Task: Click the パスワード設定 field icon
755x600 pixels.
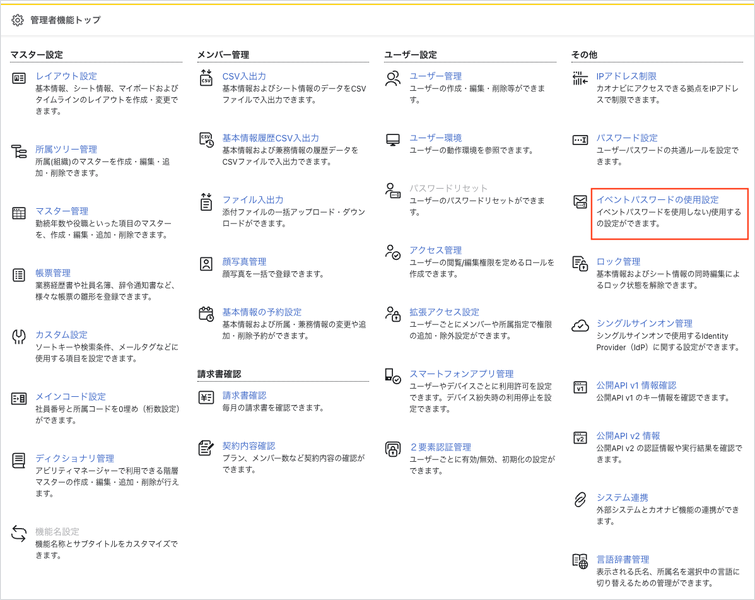Action: (x=580, y=140)
